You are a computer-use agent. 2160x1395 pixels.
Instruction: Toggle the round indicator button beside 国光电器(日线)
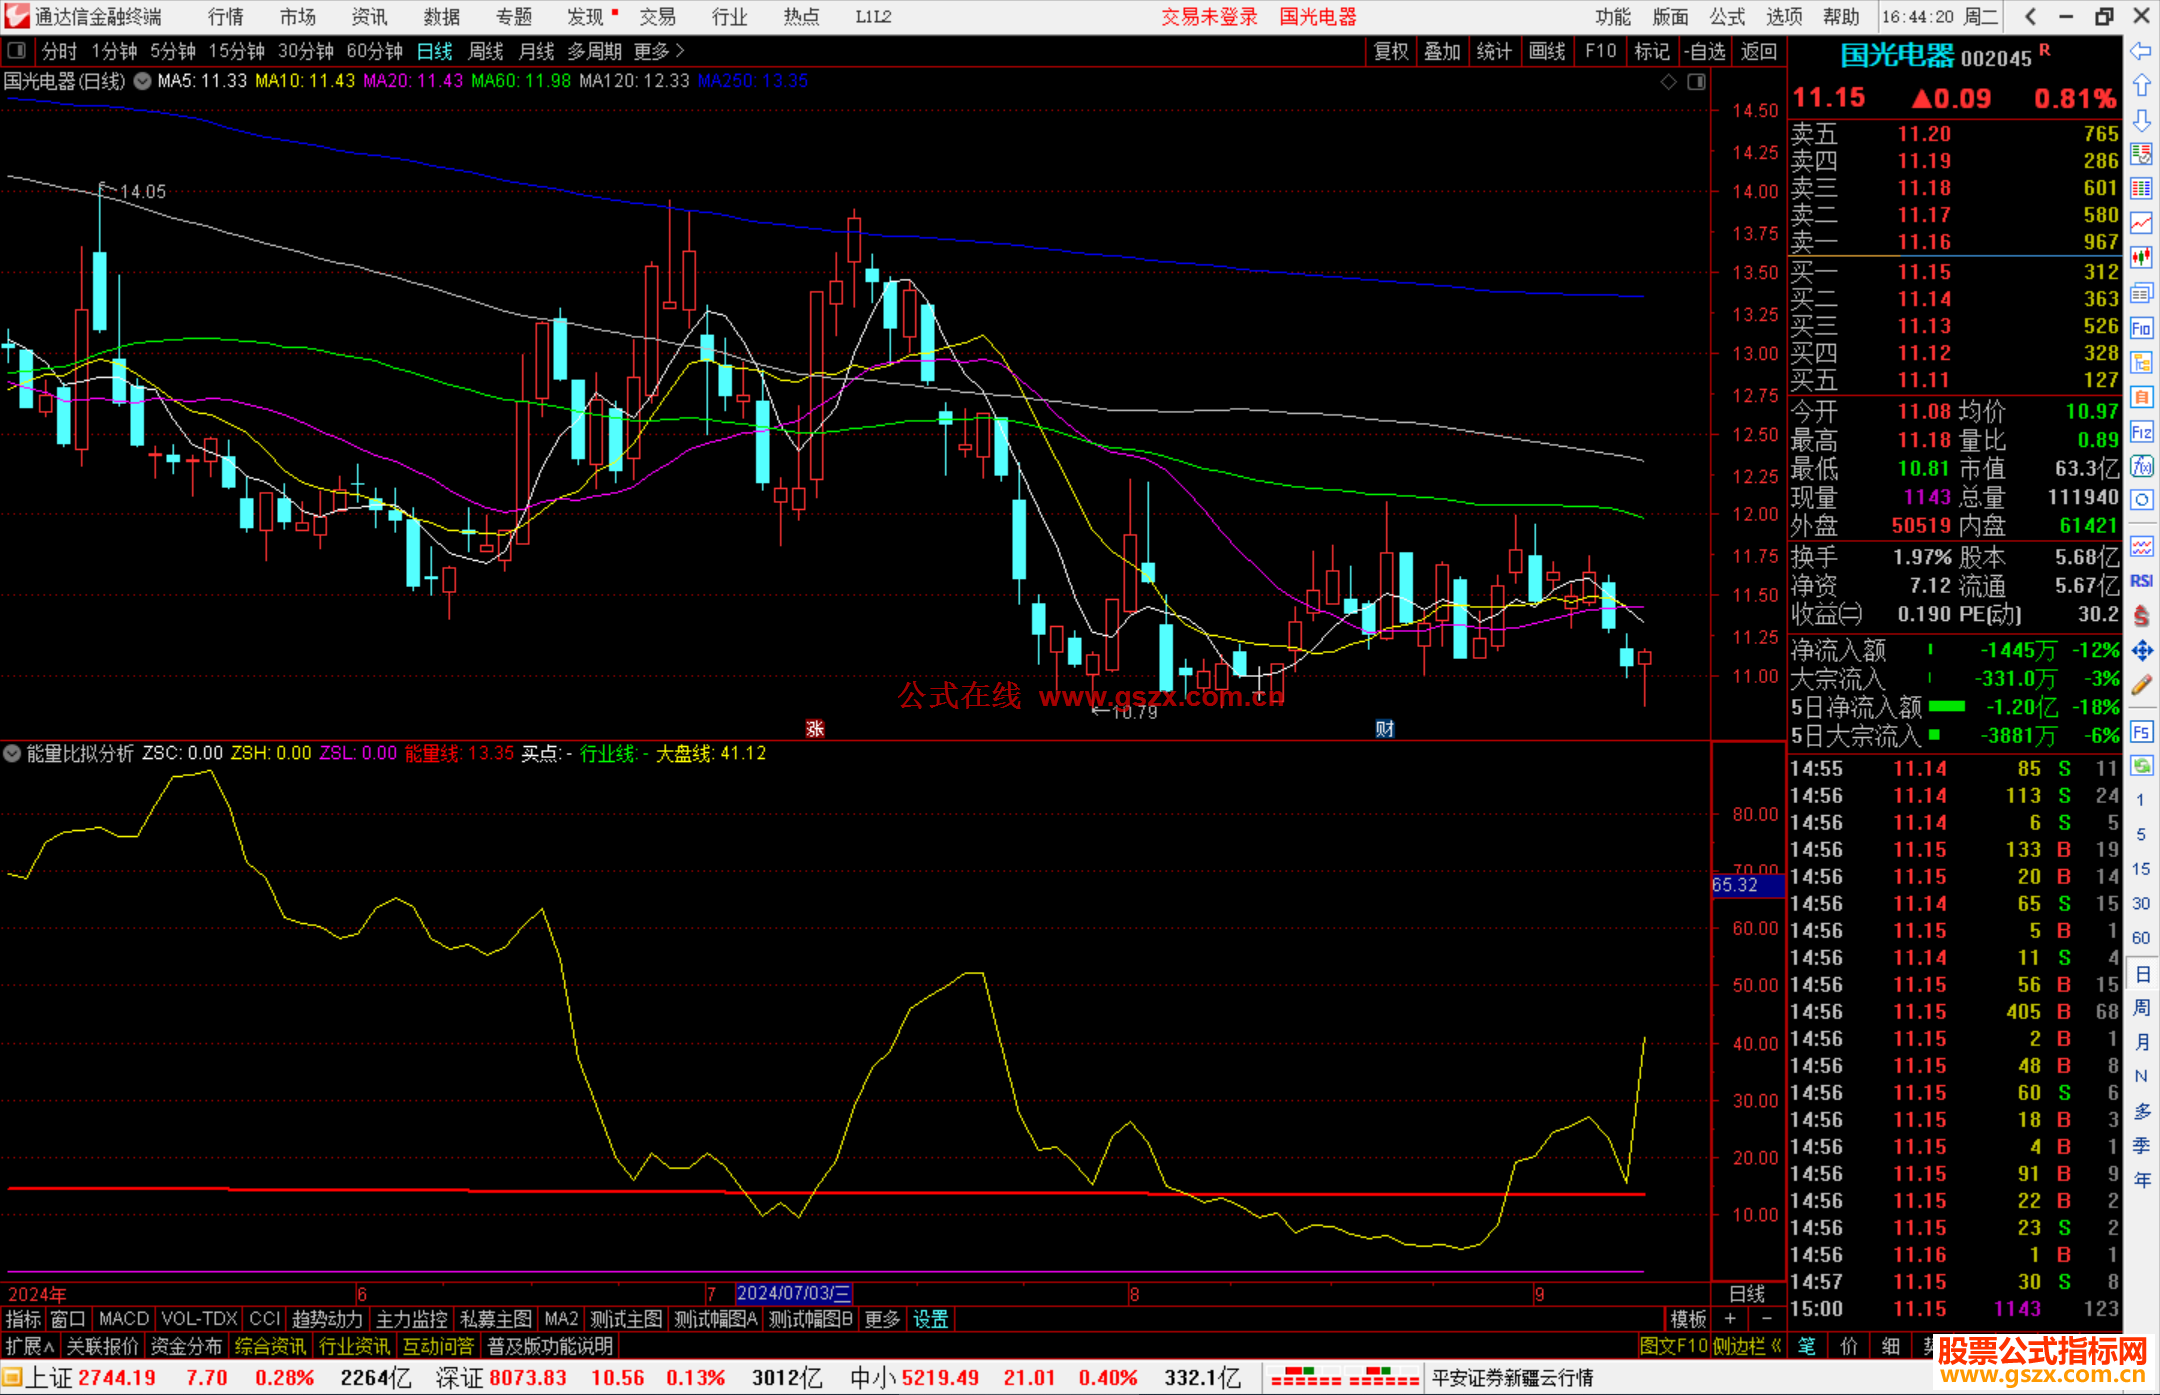[x=143, y=81]
